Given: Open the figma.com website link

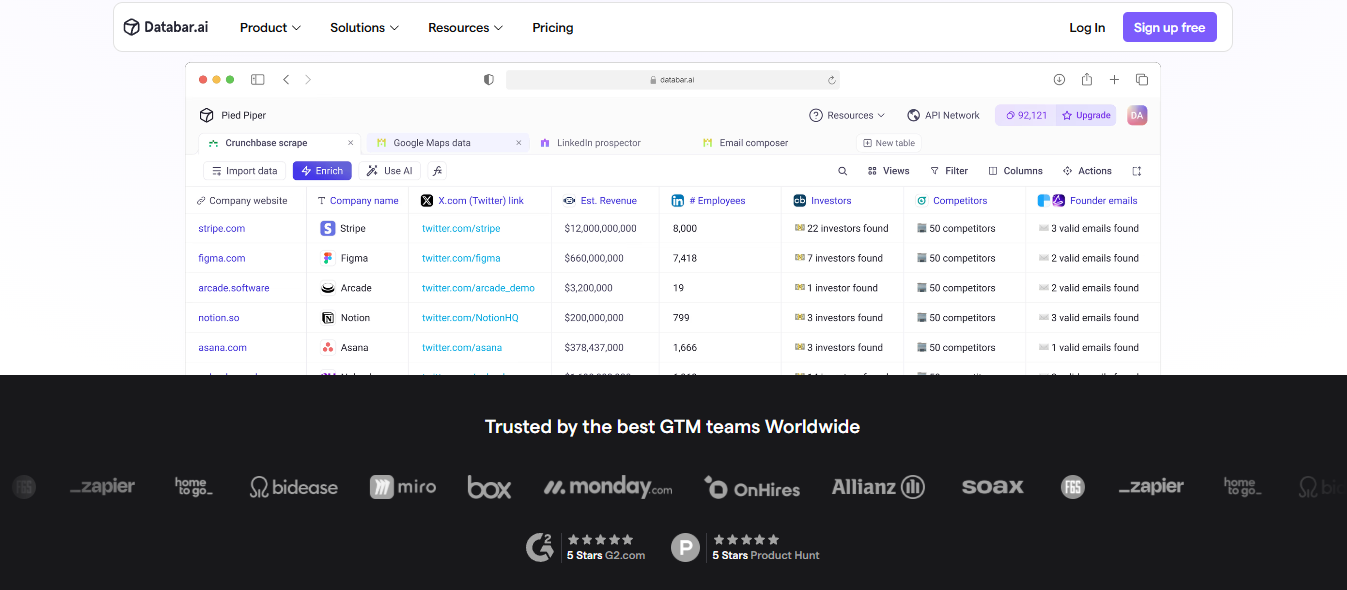Looking at the screenshot, I should (x=222, y=258).
